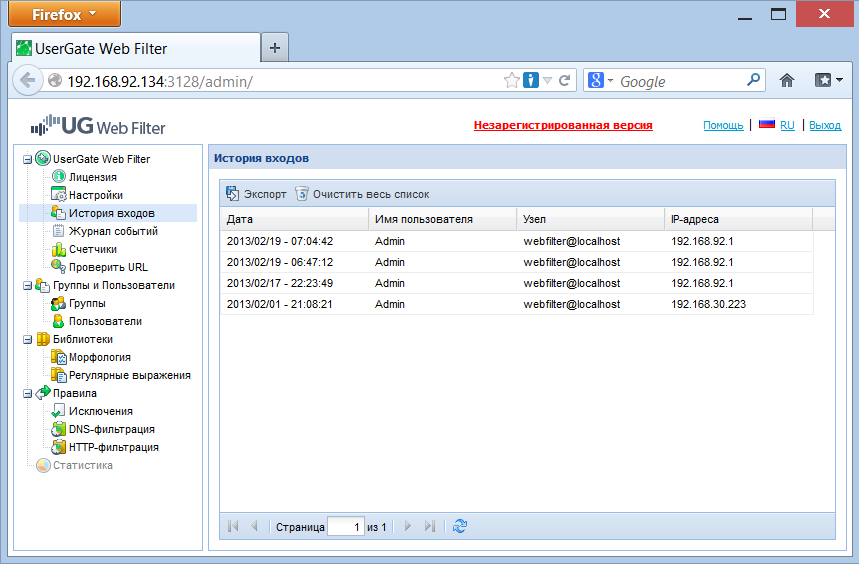
Task: Click the Счетчики bar chart icon
Action: [59, 249]
